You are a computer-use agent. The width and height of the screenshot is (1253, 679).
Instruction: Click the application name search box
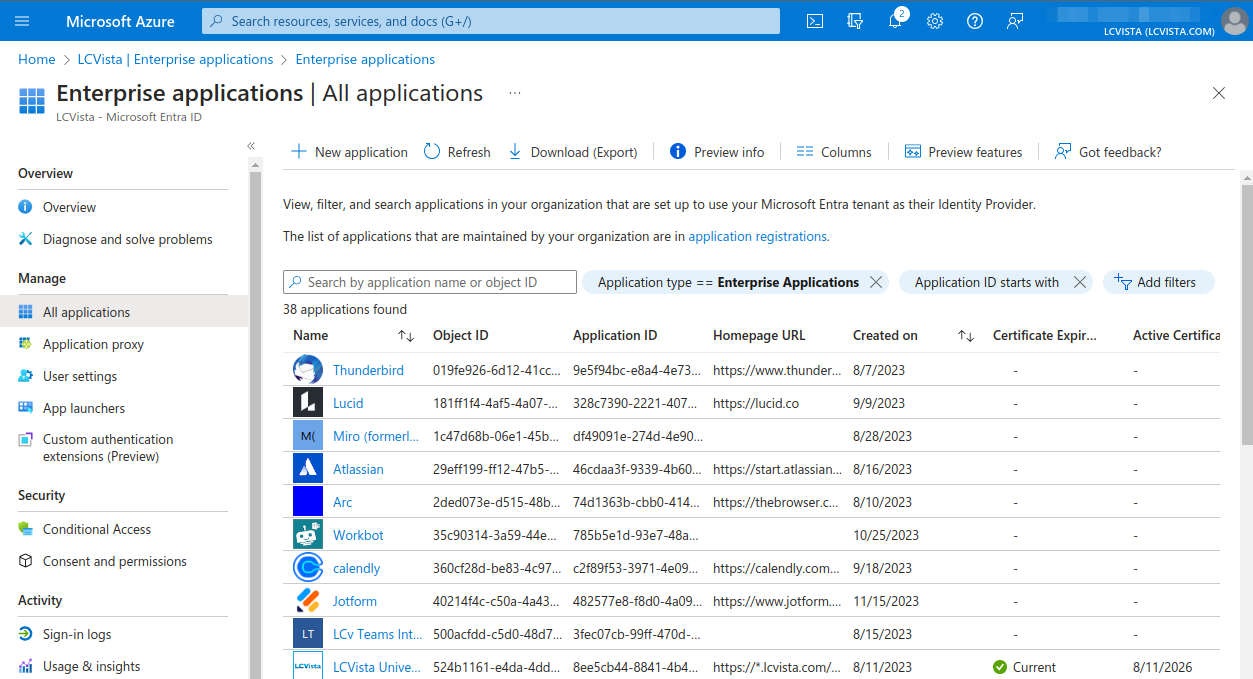(x=429, y=281)
